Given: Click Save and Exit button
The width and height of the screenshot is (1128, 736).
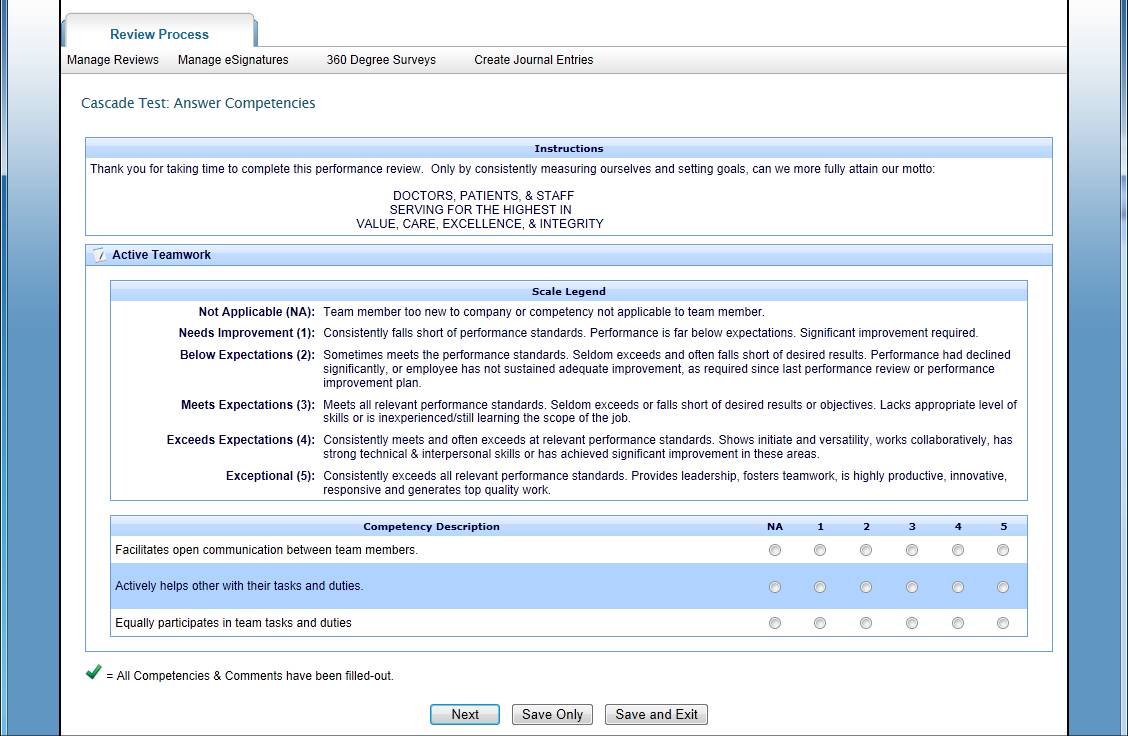Looking at the screenshot, I should tap(656, 714).
